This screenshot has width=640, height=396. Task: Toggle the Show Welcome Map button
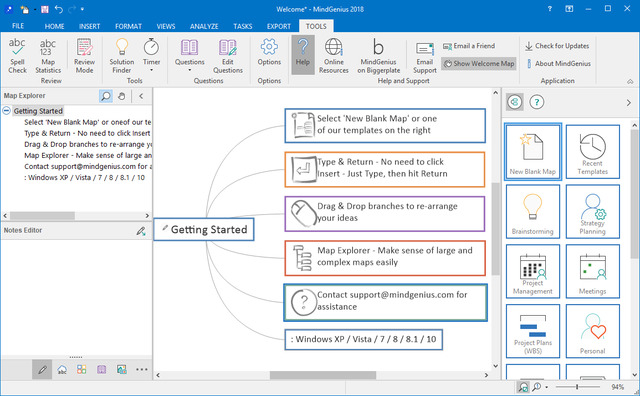click(x=479, y=64)
